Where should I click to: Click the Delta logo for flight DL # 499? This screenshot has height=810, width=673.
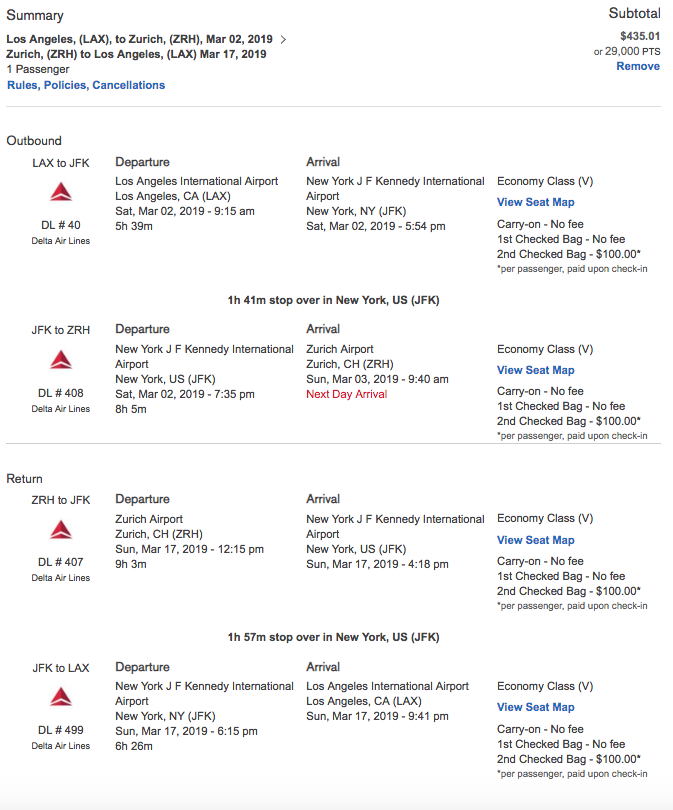pos(61,697)
